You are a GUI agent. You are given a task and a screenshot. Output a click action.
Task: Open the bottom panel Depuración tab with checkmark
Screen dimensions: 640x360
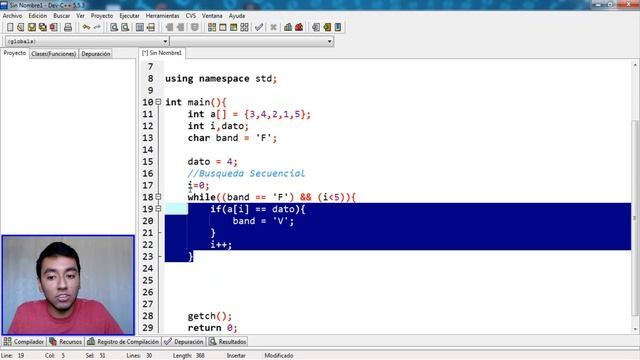[184, 342]
